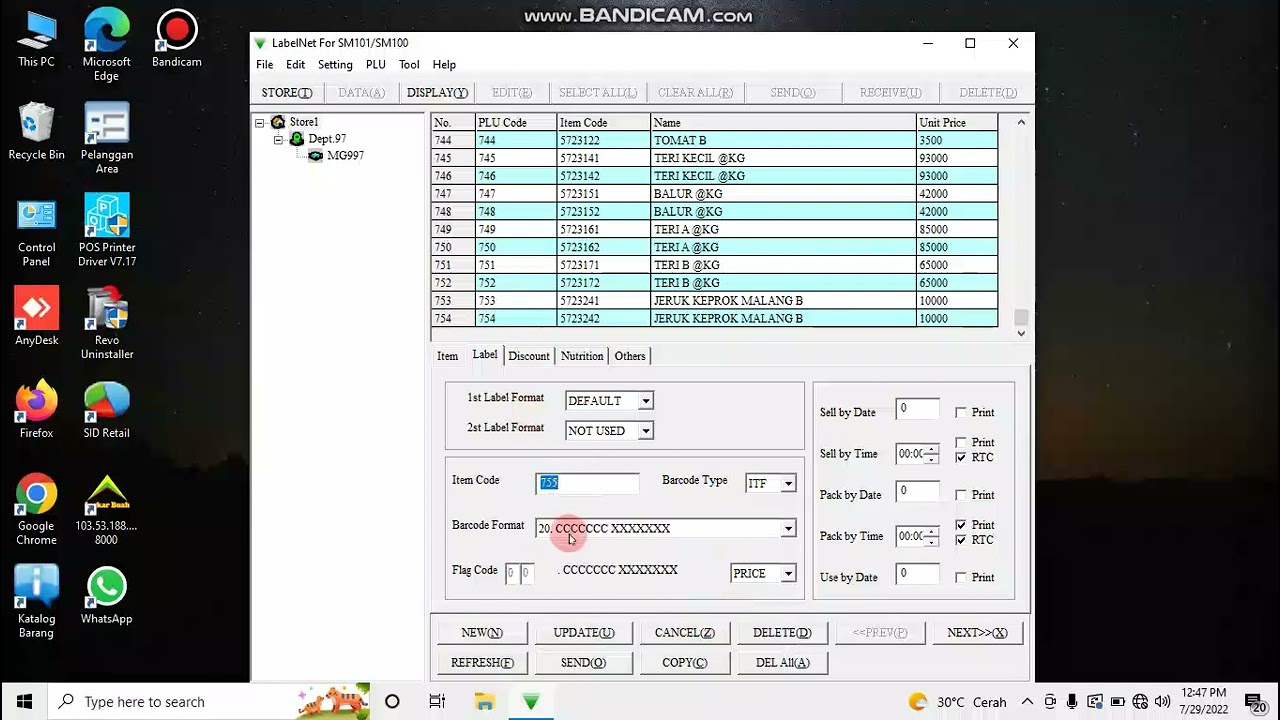Adjust Pack by Time spinner

pyautogui.click(x=931, y=536)
